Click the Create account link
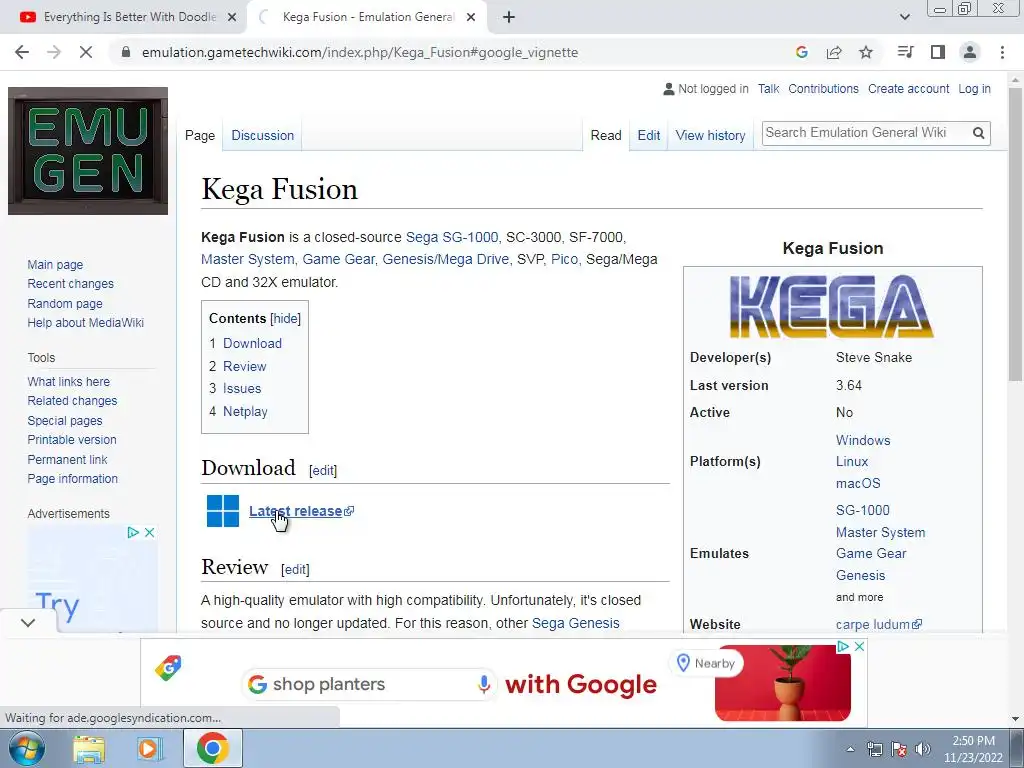 pyautogui.click(x=908, y=89)
